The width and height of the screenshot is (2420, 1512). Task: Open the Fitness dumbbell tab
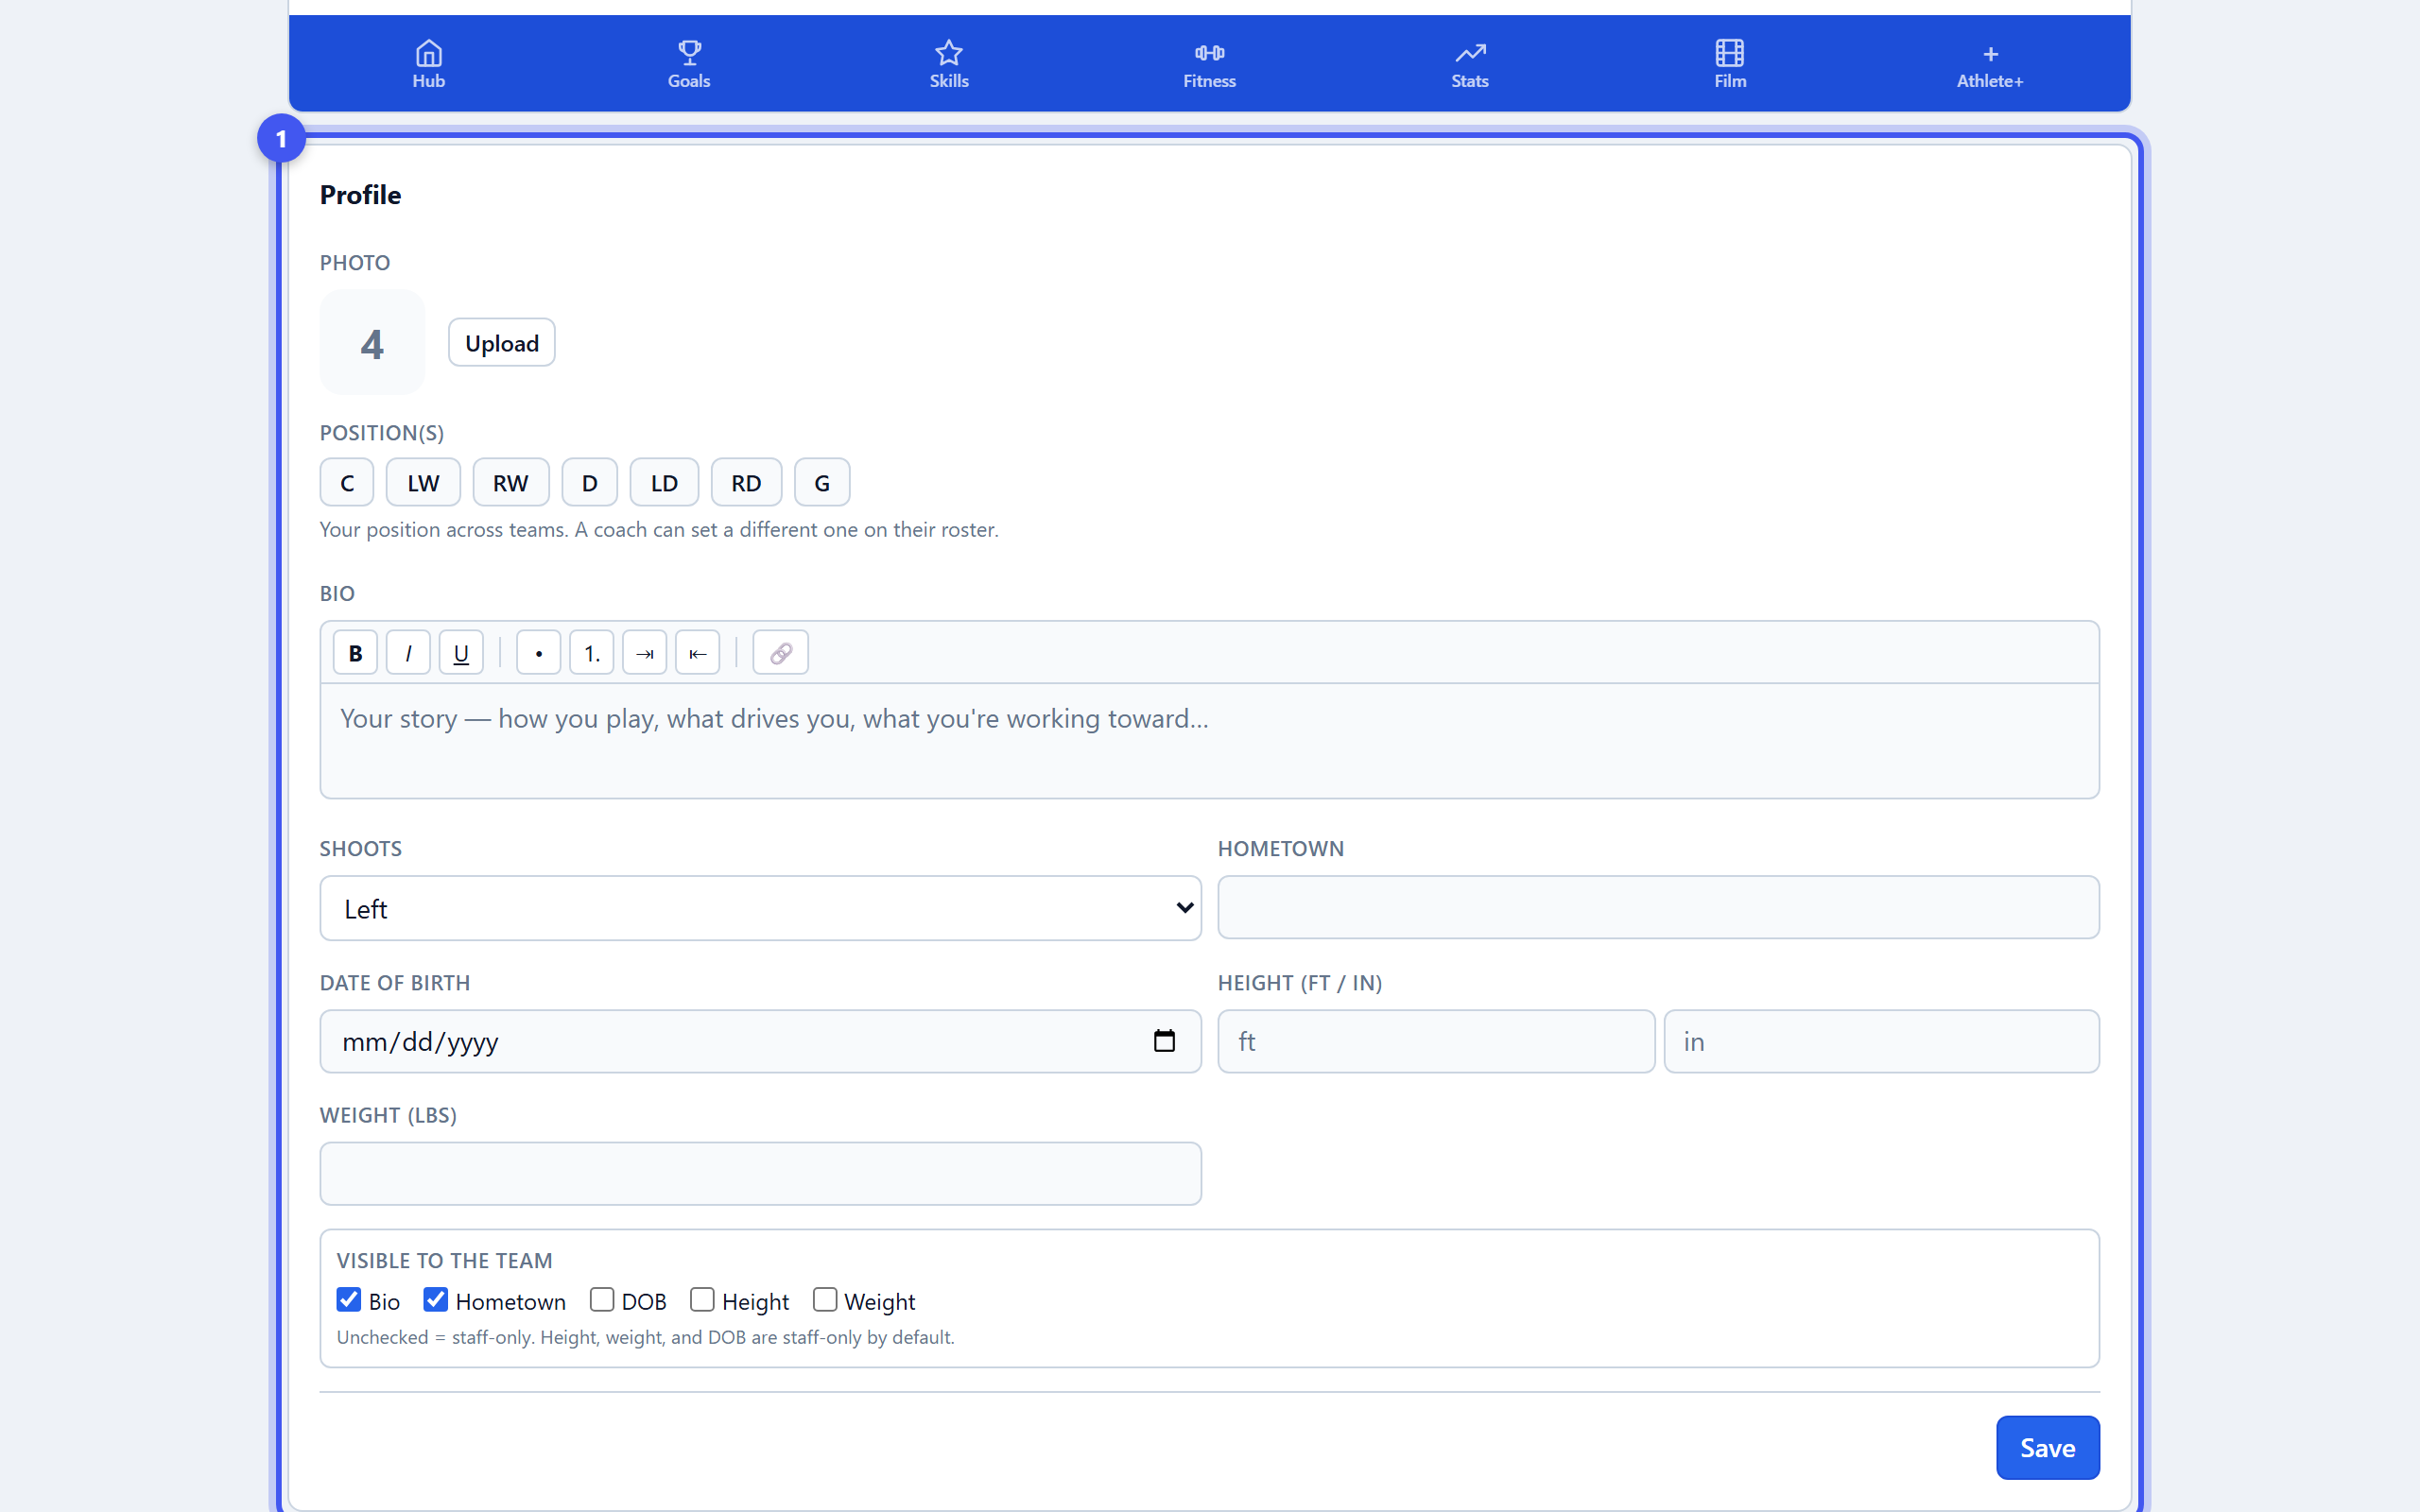pos(1209,64)
